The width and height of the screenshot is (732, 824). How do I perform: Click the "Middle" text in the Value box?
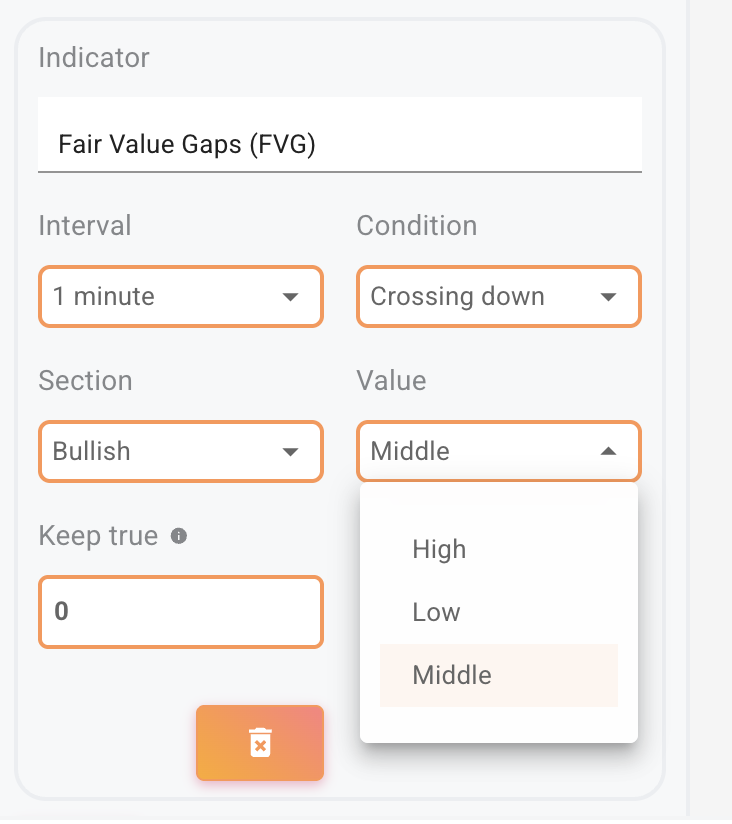[x=410, y=451]
